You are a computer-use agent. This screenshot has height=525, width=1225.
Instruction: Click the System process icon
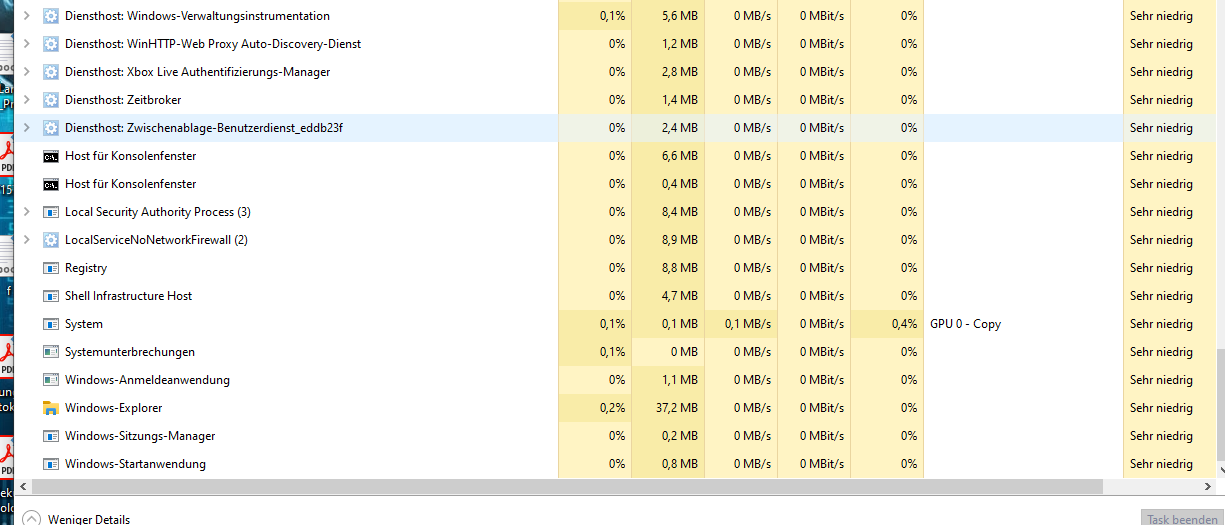51,324
